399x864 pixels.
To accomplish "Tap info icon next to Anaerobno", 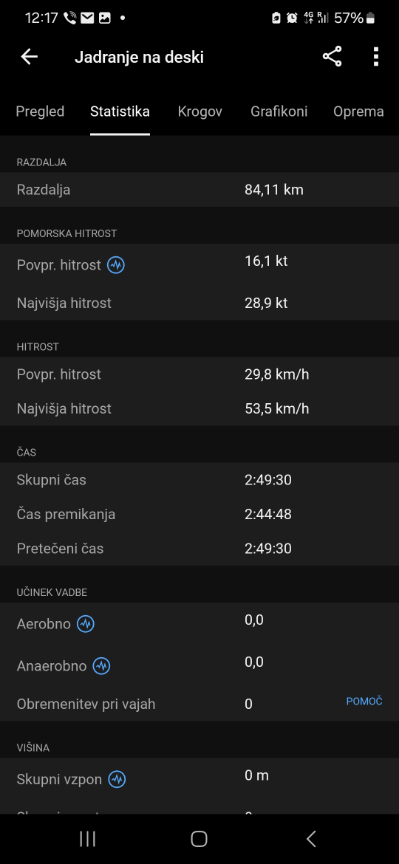I will 101,666.
